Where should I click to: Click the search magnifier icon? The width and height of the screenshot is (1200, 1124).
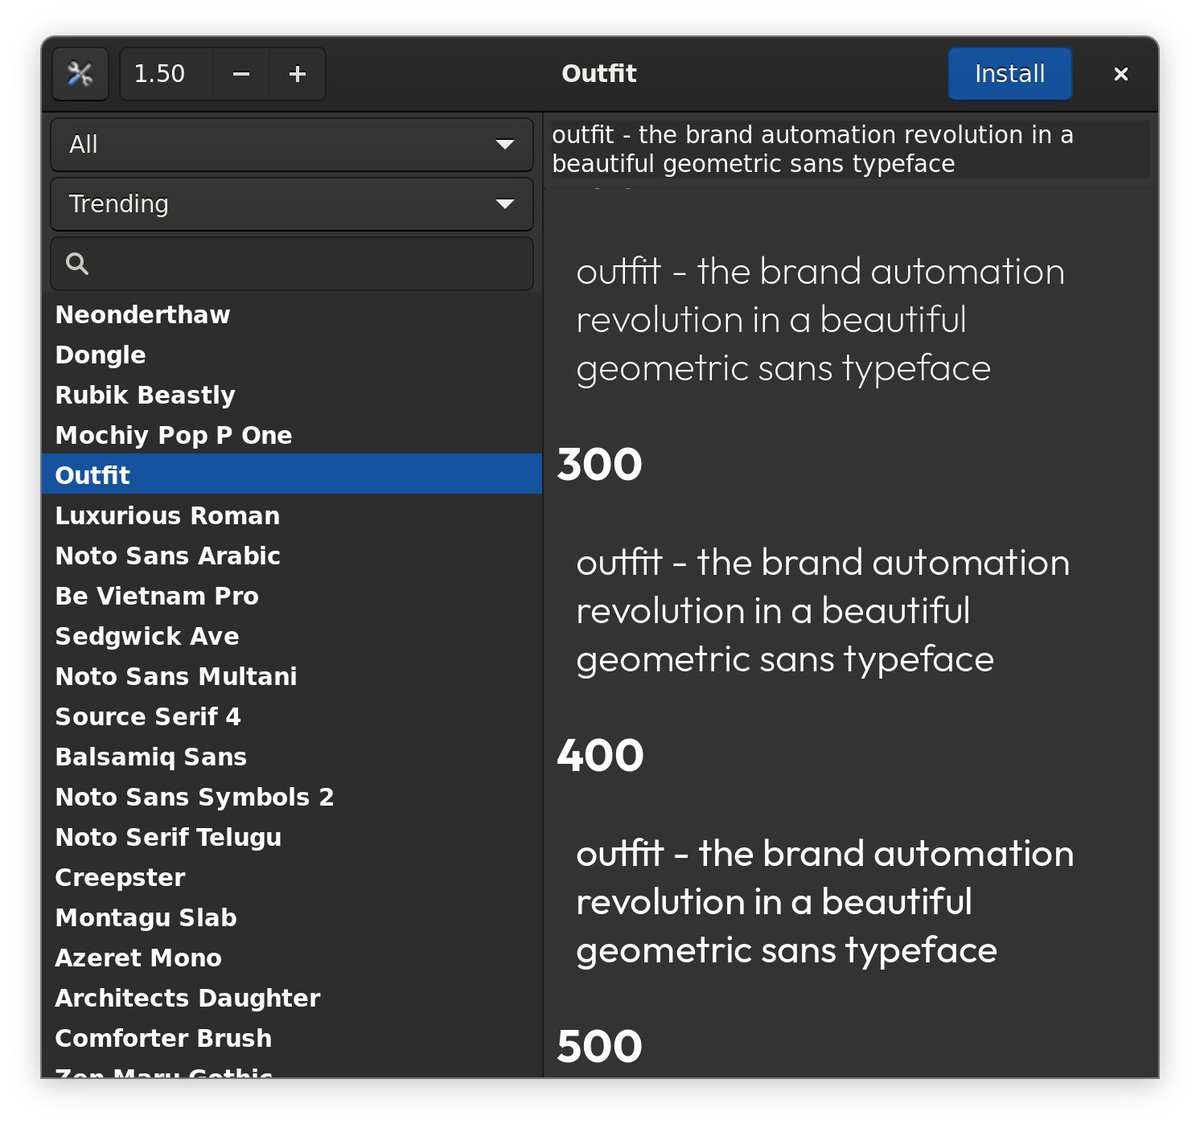coord(77,264)
